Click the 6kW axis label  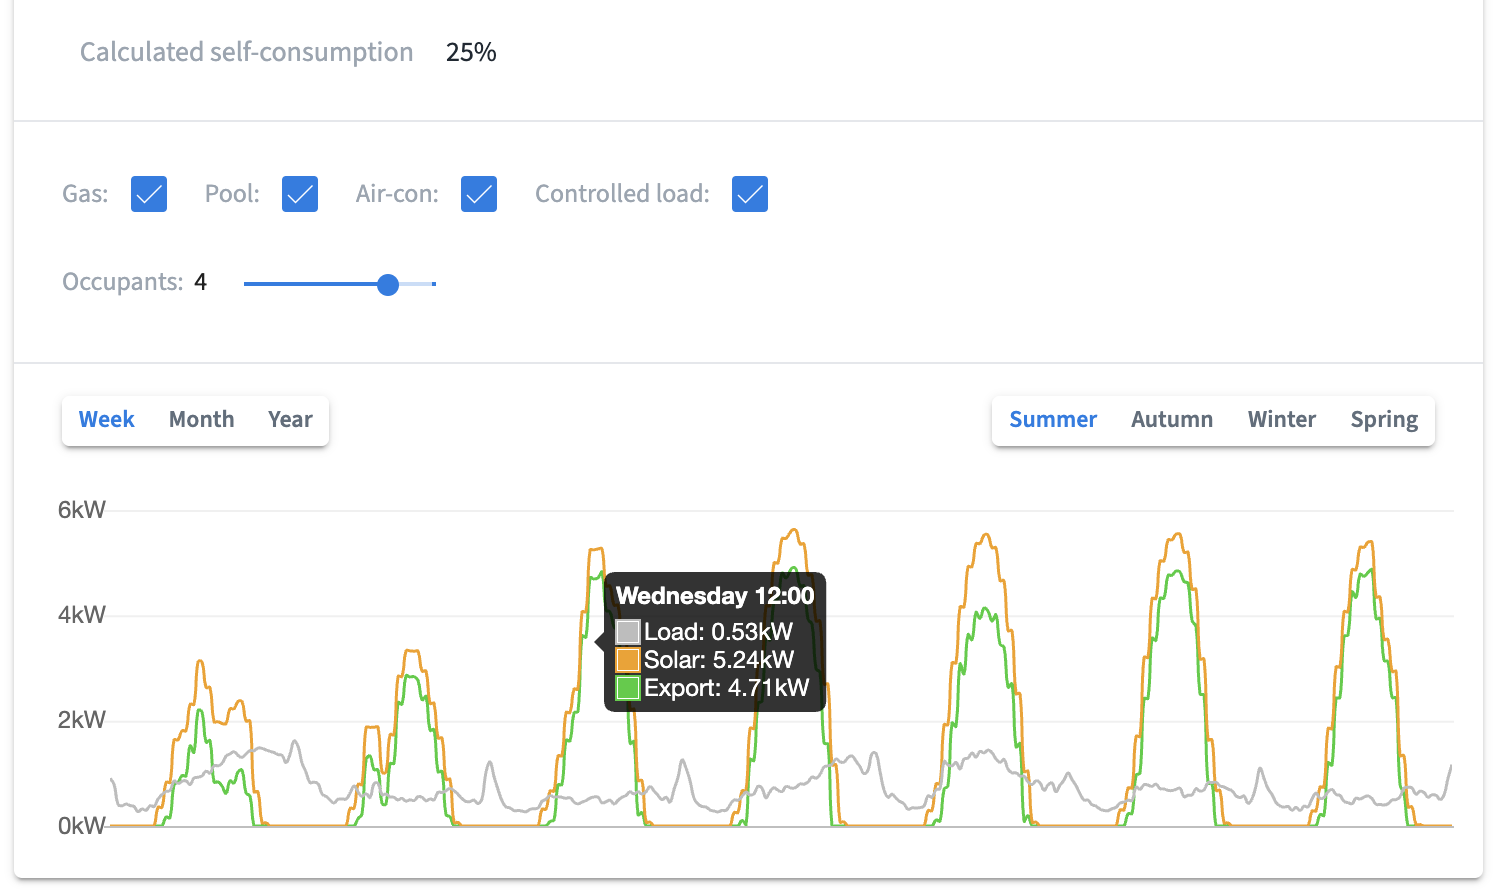(x=81, y=510)
